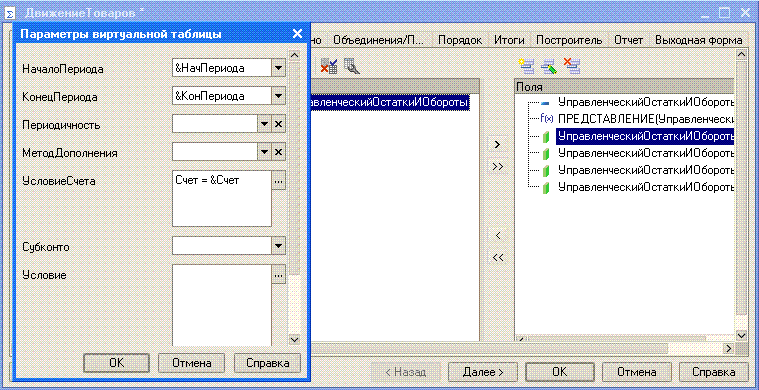Click the Поля list scrollbar down arrow
The height and width of the screenshot is (390, 759).
pos(741,334)
